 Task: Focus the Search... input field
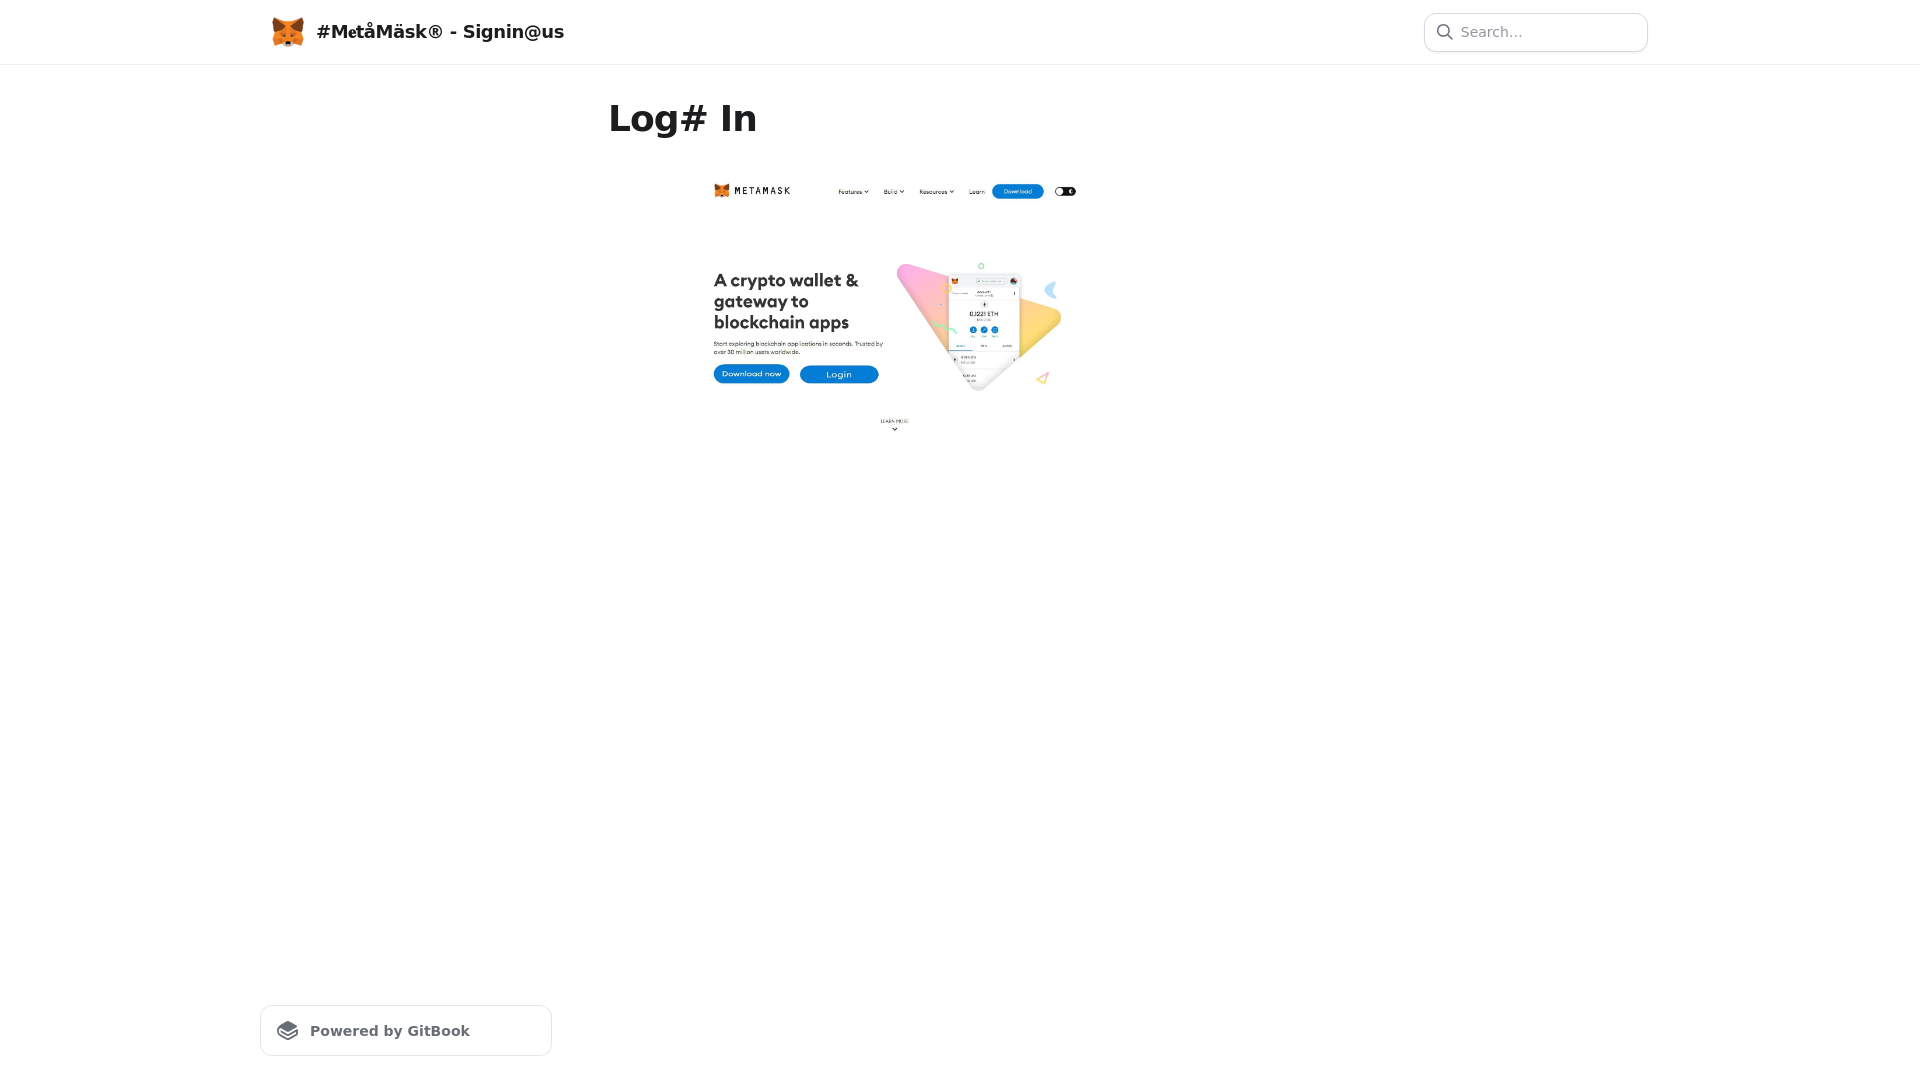(1535, 32)
